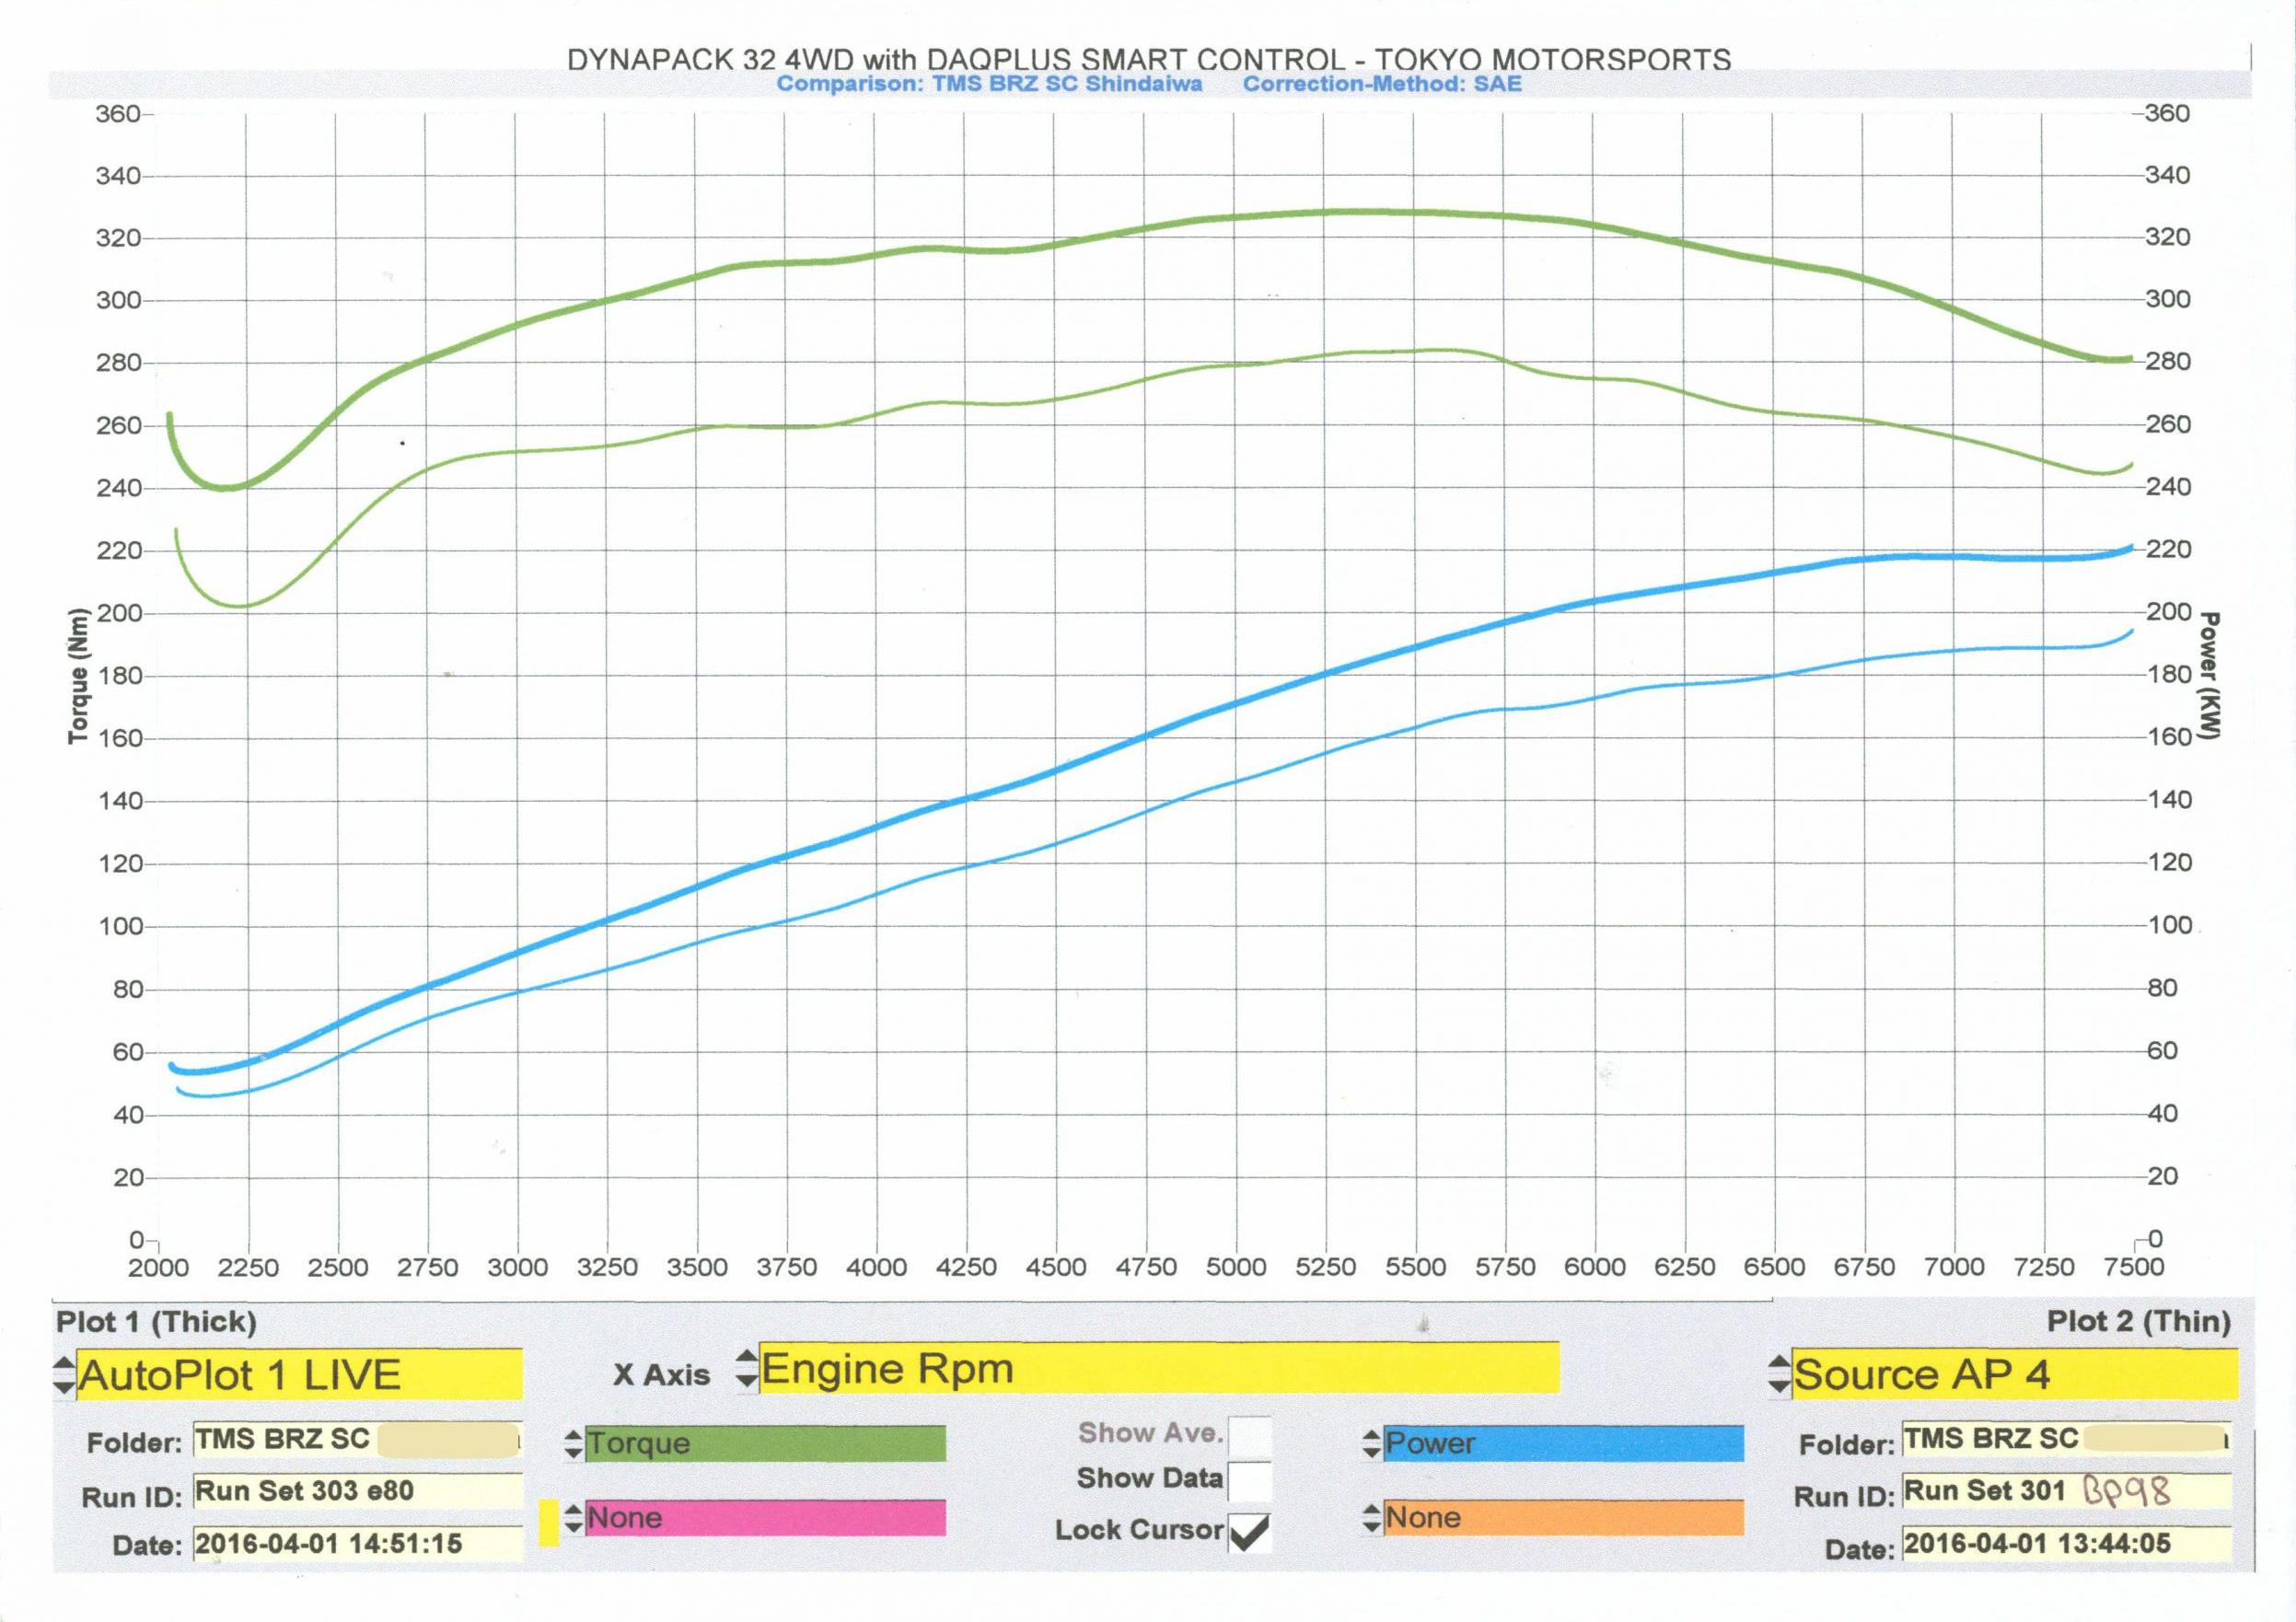The image size is (2296, 1622).
Task: Click the Run Set 301 Run ID field
Action: pyautogui.click(x=2066, y=1491)
